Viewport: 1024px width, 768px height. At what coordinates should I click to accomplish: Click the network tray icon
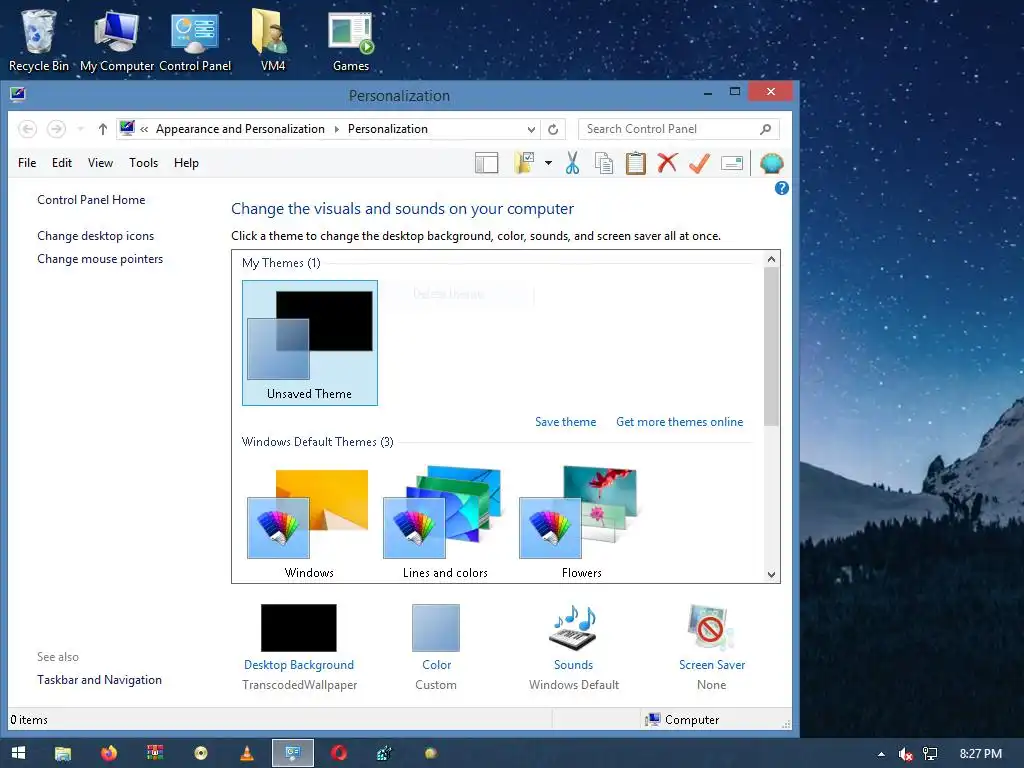[x=930, y=754]
